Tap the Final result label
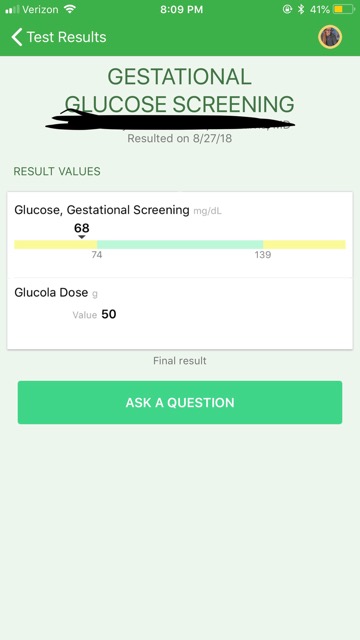The width and height of the screenshot is (360, 640). click(x=180, y=361)
